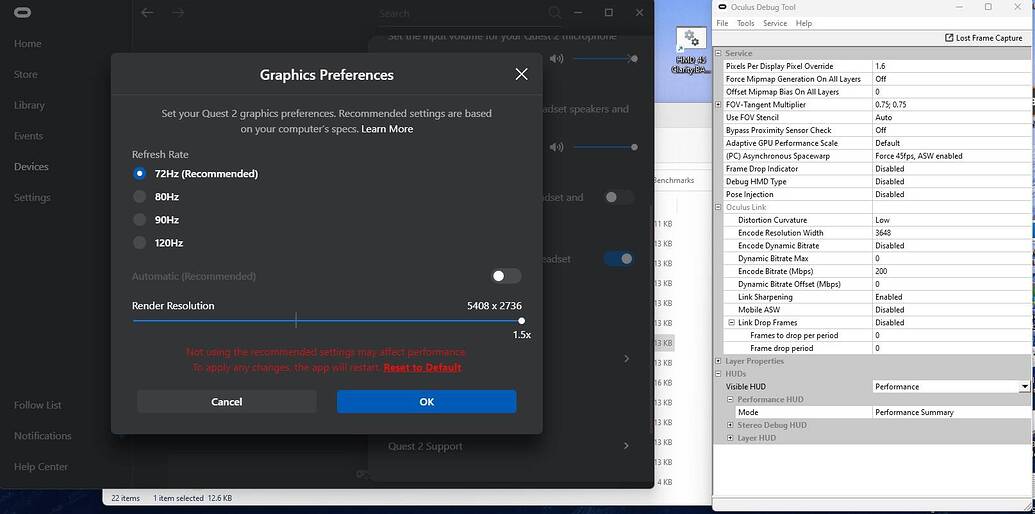This screenshot has height=514, width=1035.
Task: Select the 72Hz (Recommended) refresh rate
Action: click(x=139, y=174)
